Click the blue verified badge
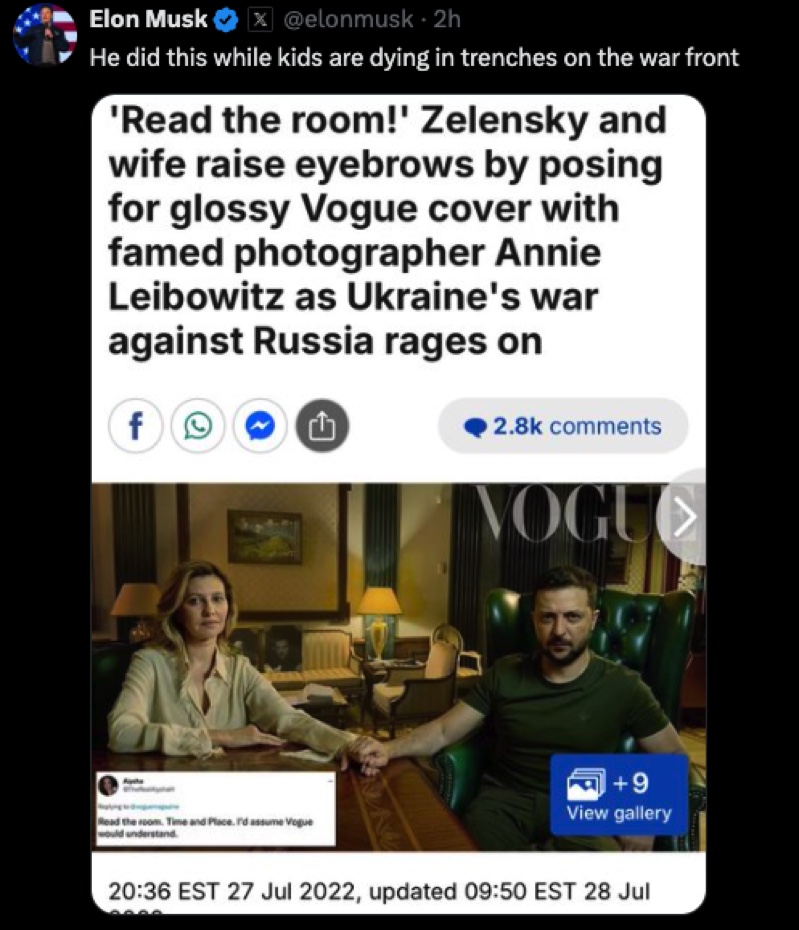 pyautogui.click(x=226, y=21)
